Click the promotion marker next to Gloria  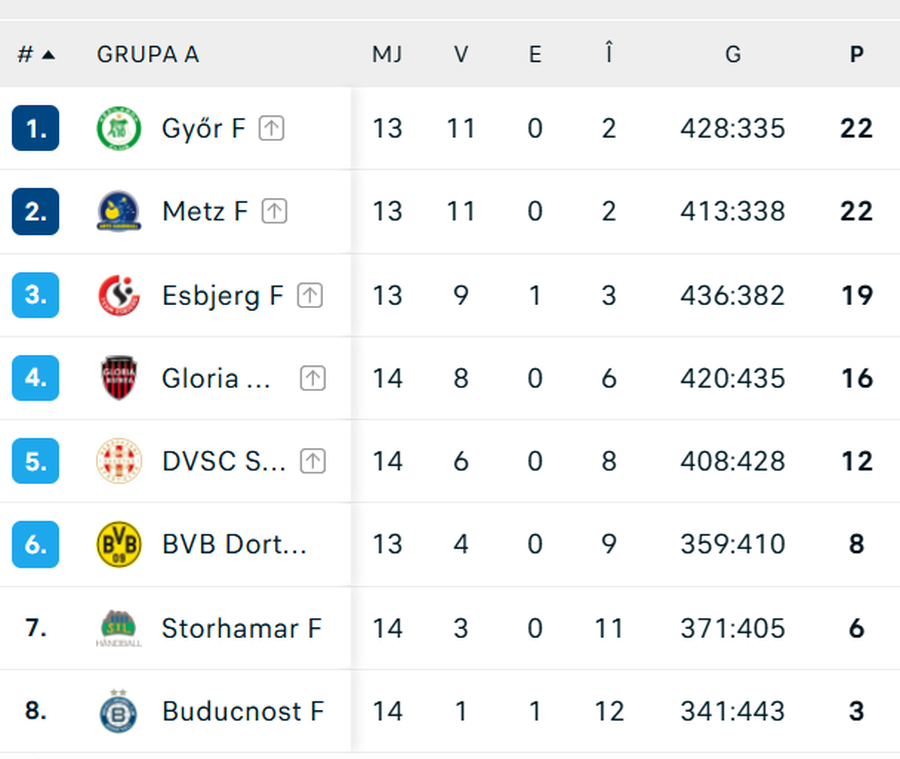[x=311, y=378]
